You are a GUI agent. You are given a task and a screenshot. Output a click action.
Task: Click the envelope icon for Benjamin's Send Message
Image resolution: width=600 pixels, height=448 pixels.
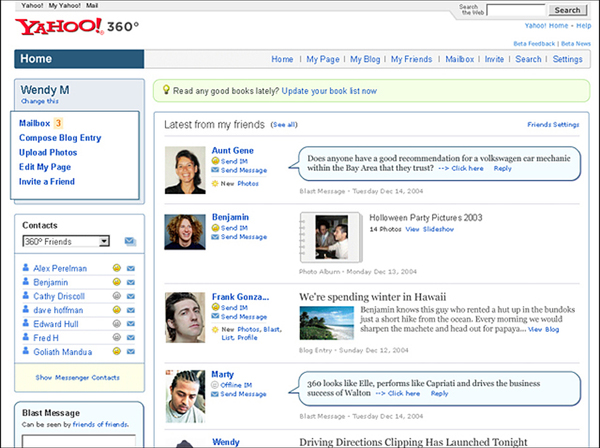[x=215, y=237]
